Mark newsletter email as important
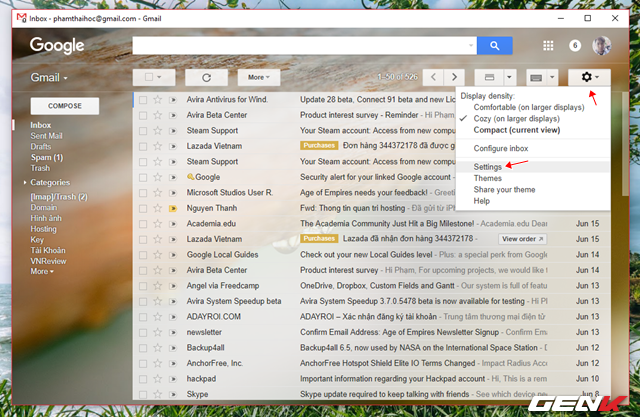Image resolution: width=640 pixels, height=417 pixels. [173, 333]
